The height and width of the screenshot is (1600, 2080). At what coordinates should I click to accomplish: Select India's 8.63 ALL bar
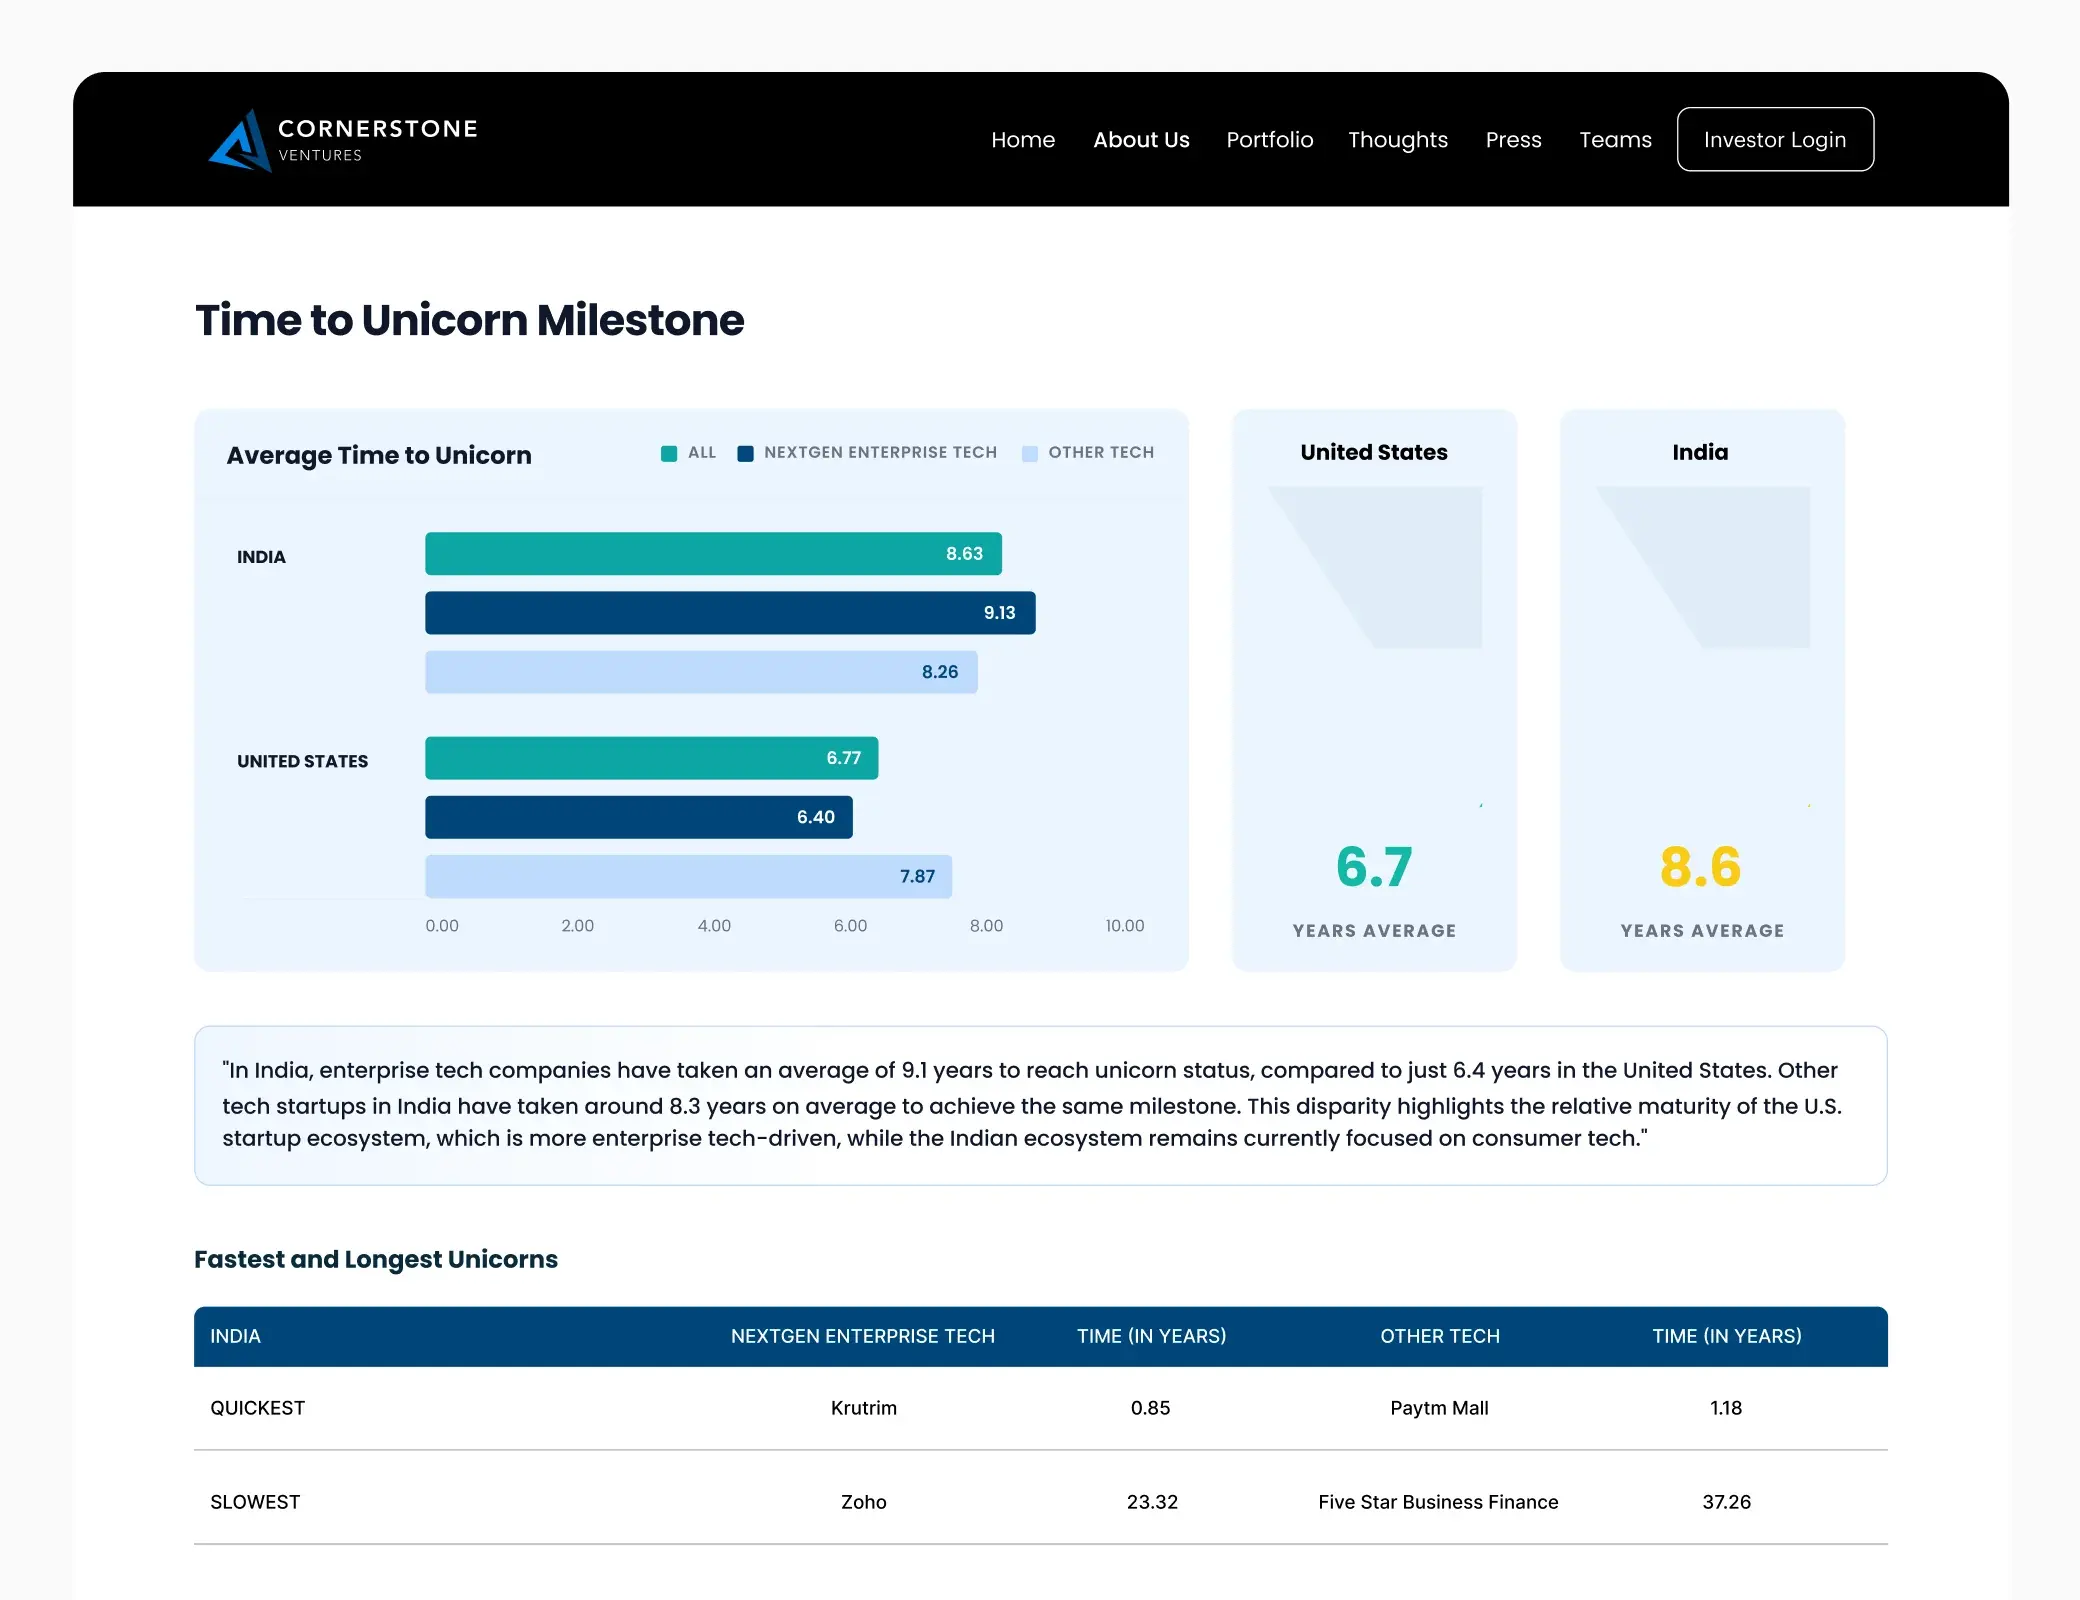(x=713, y=554)
